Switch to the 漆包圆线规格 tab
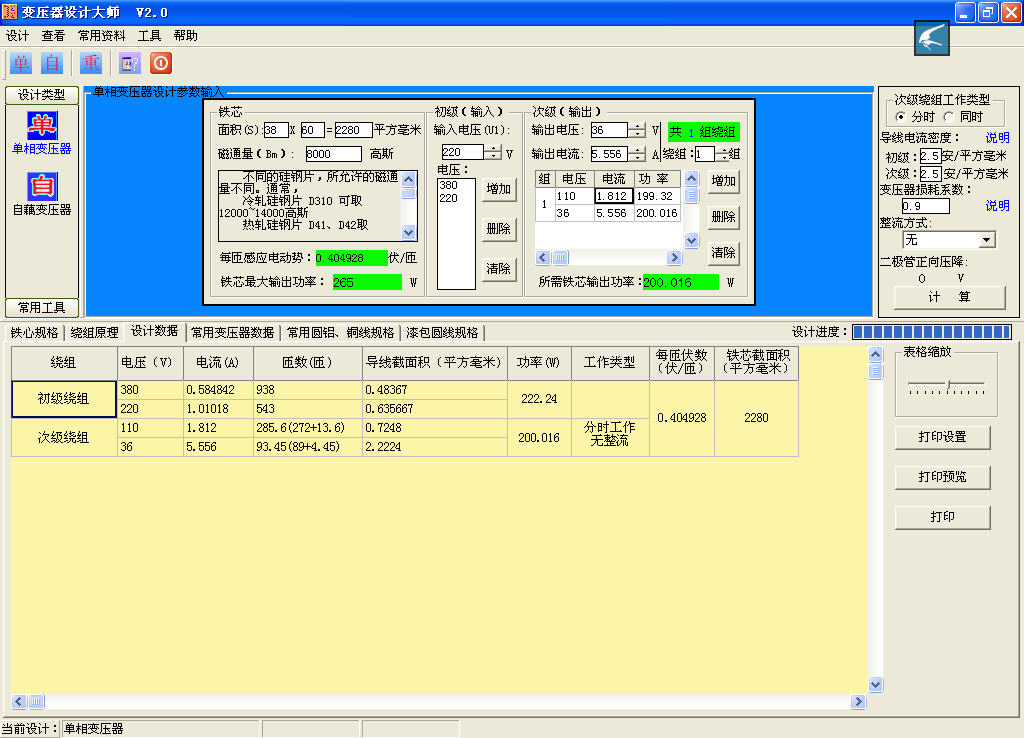Image resolution: width=1024 pixels, height=738 pixels. 442,332
